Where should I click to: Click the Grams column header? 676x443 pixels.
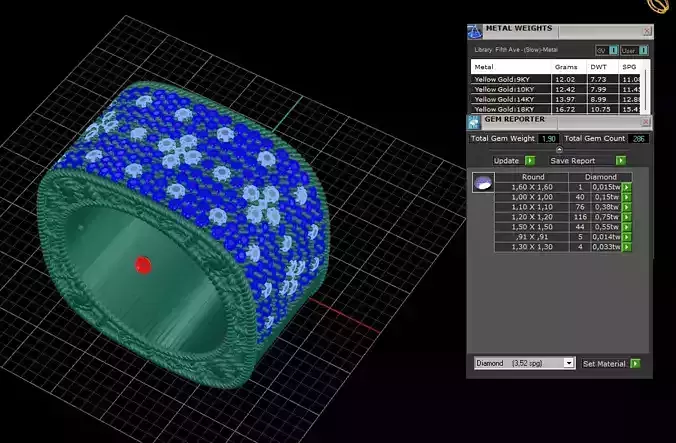pyautogui.click(x=569, y=67)
